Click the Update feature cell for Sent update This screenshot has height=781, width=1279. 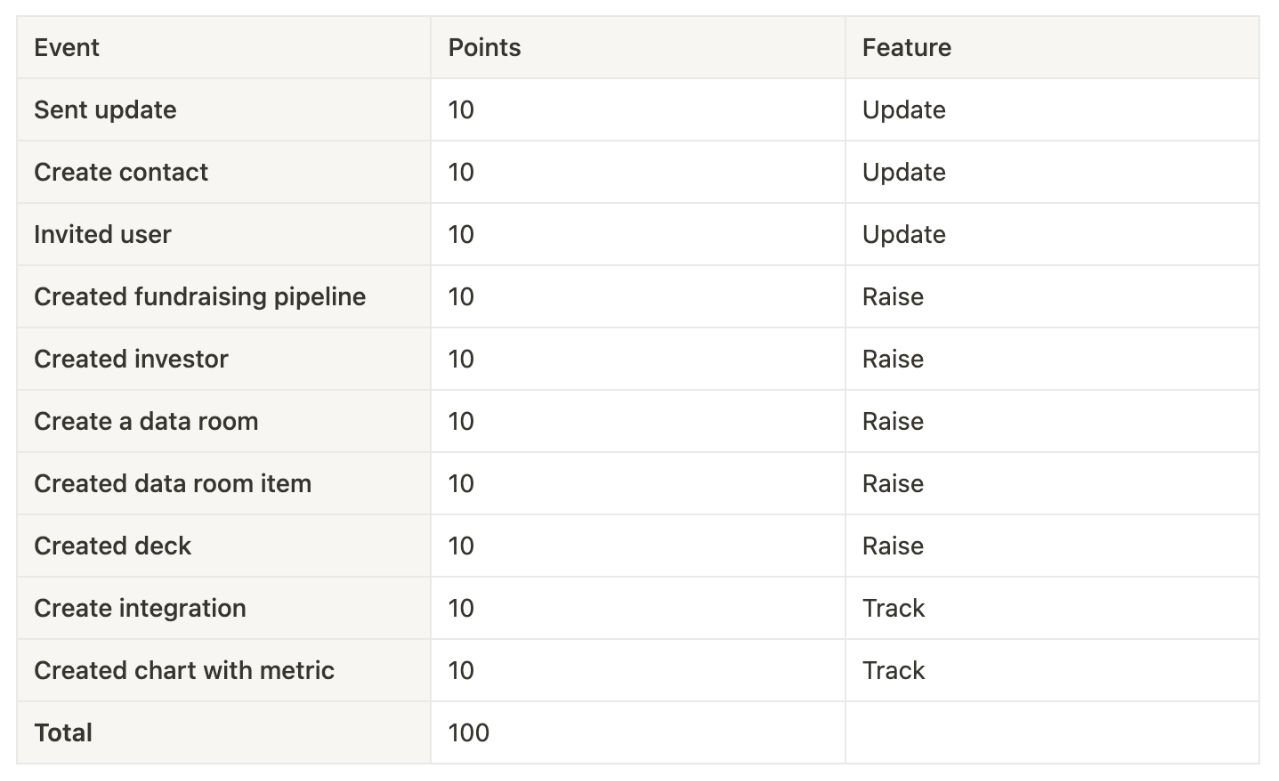[1052, 110]
